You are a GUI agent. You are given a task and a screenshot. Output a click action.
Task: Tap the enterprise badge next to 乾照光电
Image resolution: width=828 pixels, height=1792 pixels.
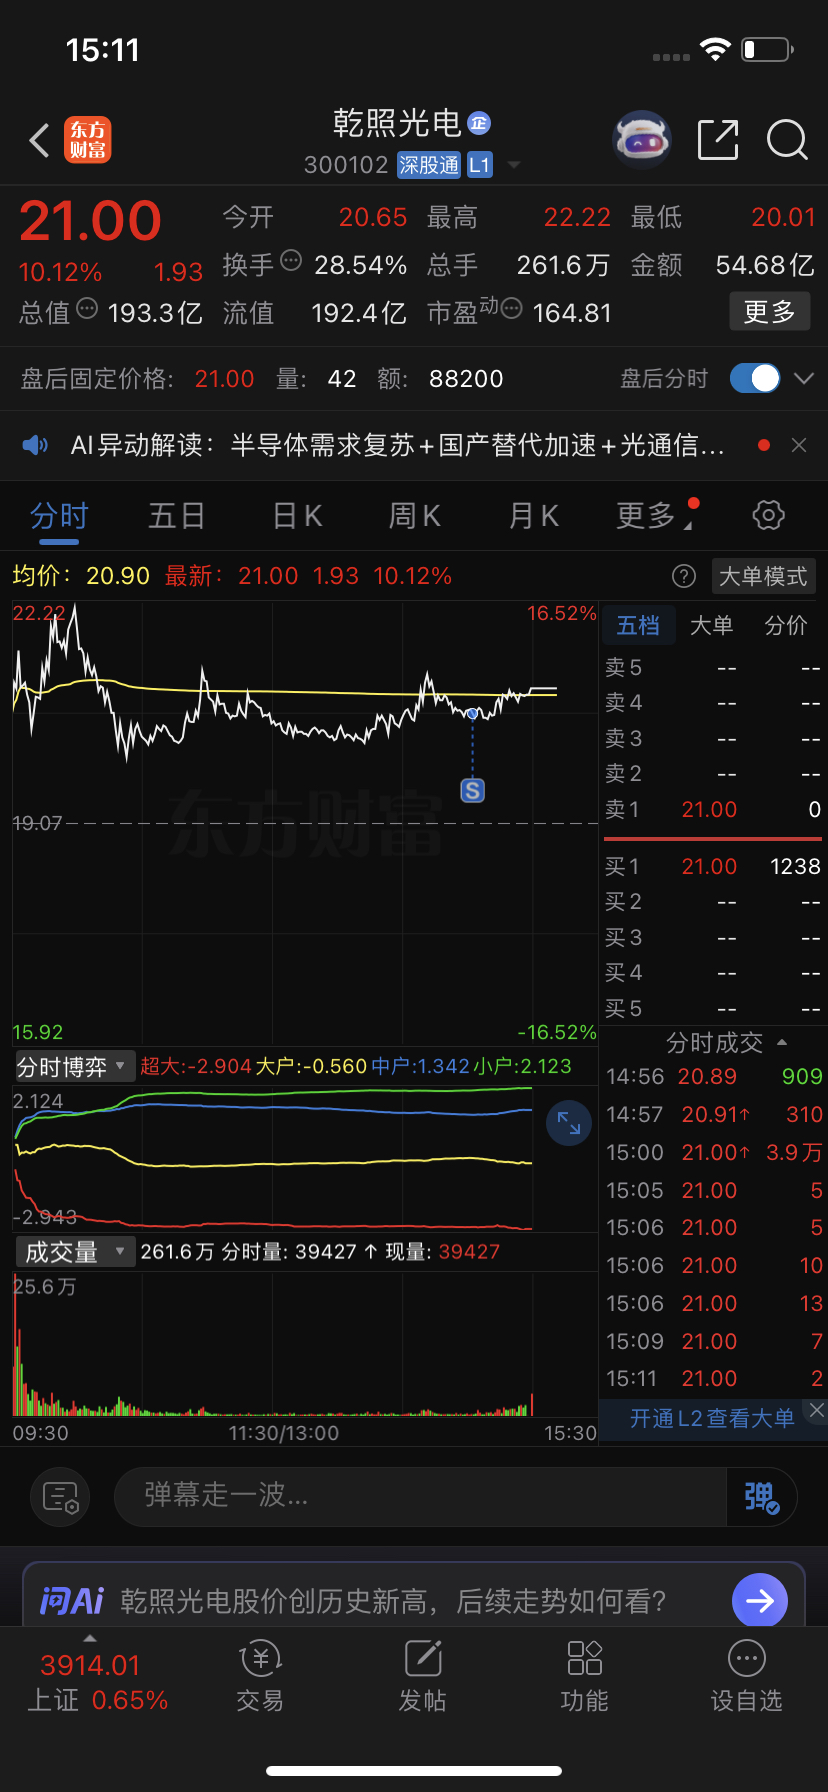pos(479,123)
